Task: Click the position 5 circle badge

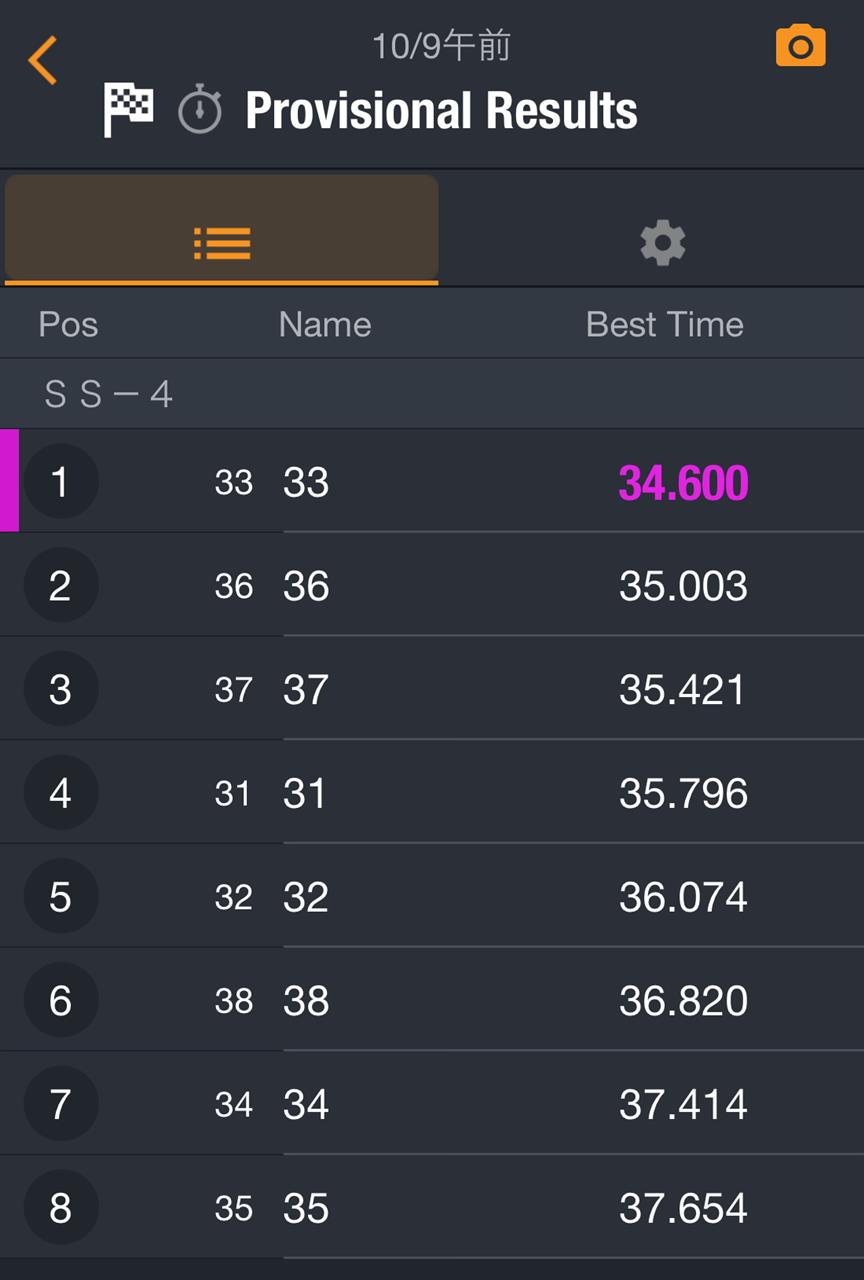Action: [x=60, y=896]
